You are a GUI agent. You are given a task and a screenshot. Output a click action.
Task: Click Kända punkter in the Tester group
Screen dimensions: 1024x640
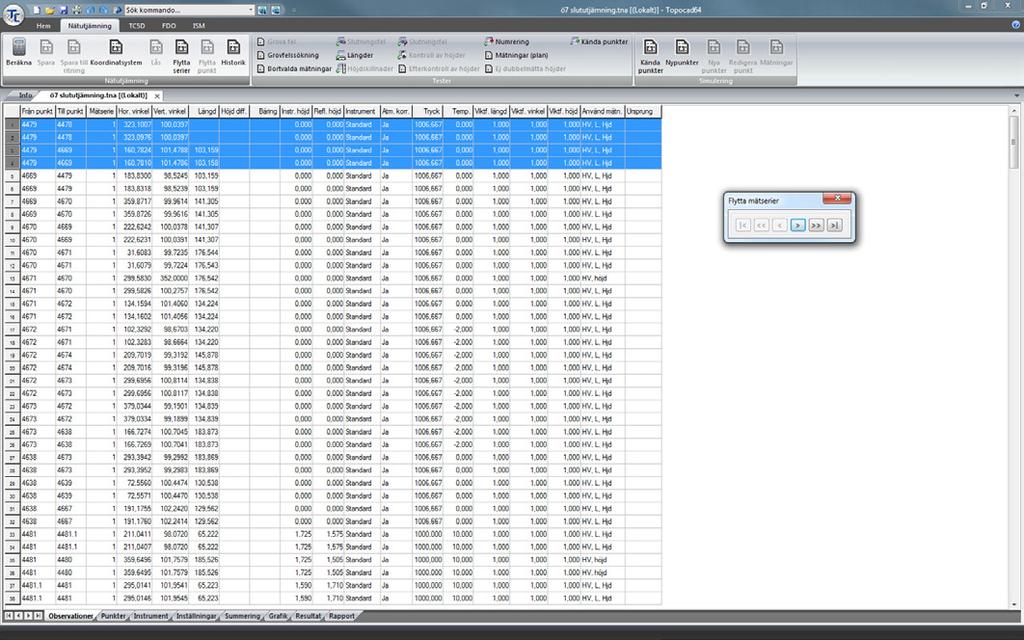point(599,42)
